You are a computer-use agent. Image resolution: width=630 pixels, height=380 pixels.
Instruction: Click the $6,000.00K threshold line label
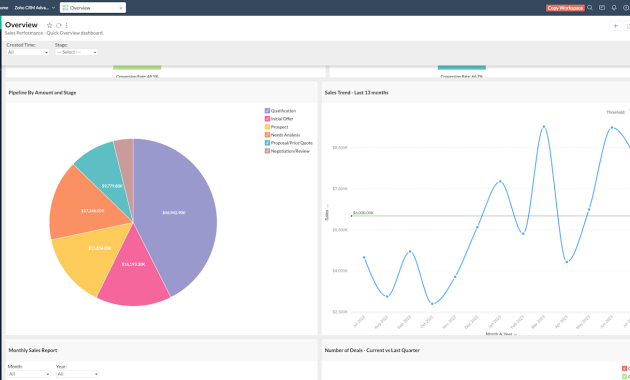point(363,213)
